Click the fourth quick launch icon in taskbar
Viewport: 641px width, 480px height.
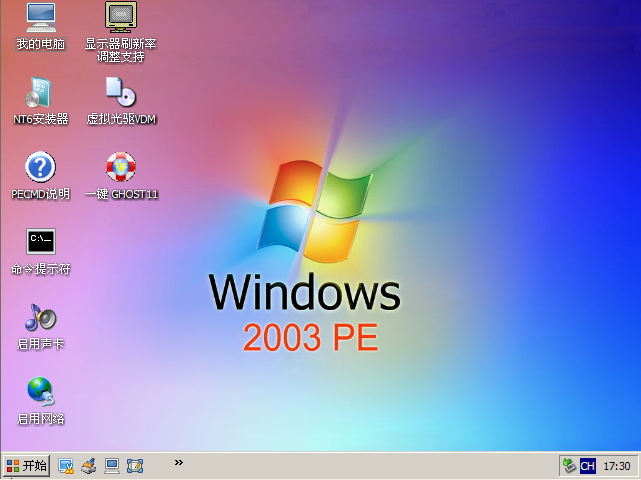(x=135, y=466)
